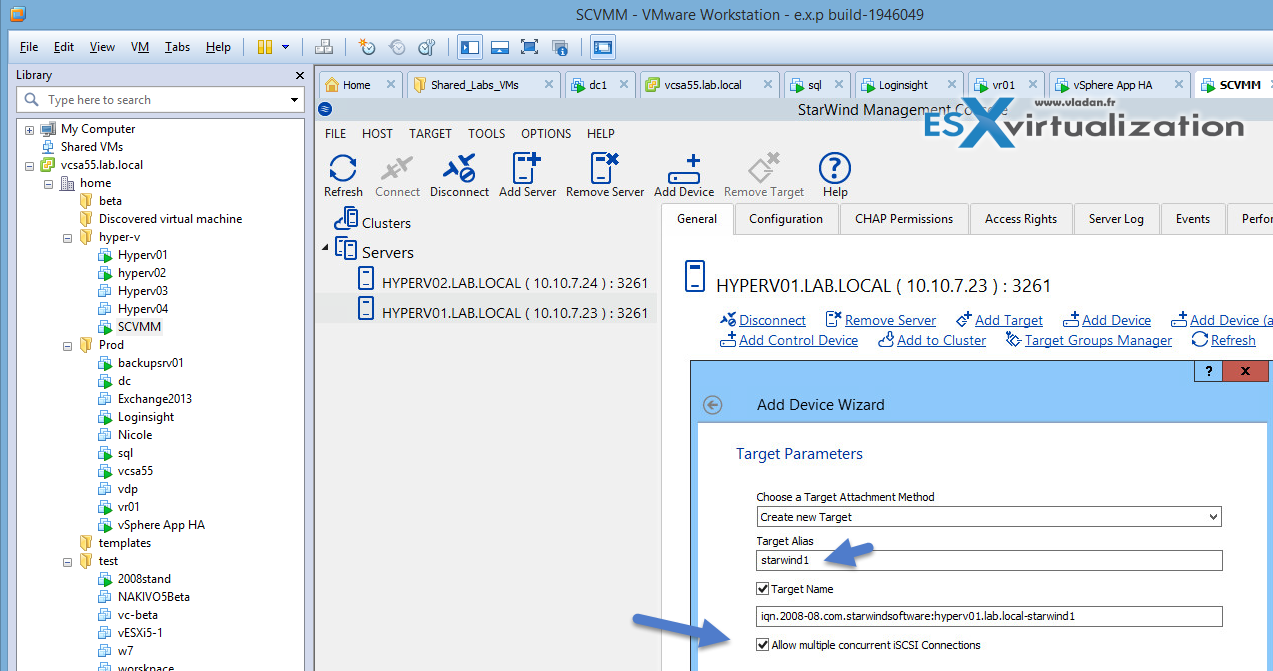Collapse the test folder node
1273x671 pixels.
[x=67, y=561]
